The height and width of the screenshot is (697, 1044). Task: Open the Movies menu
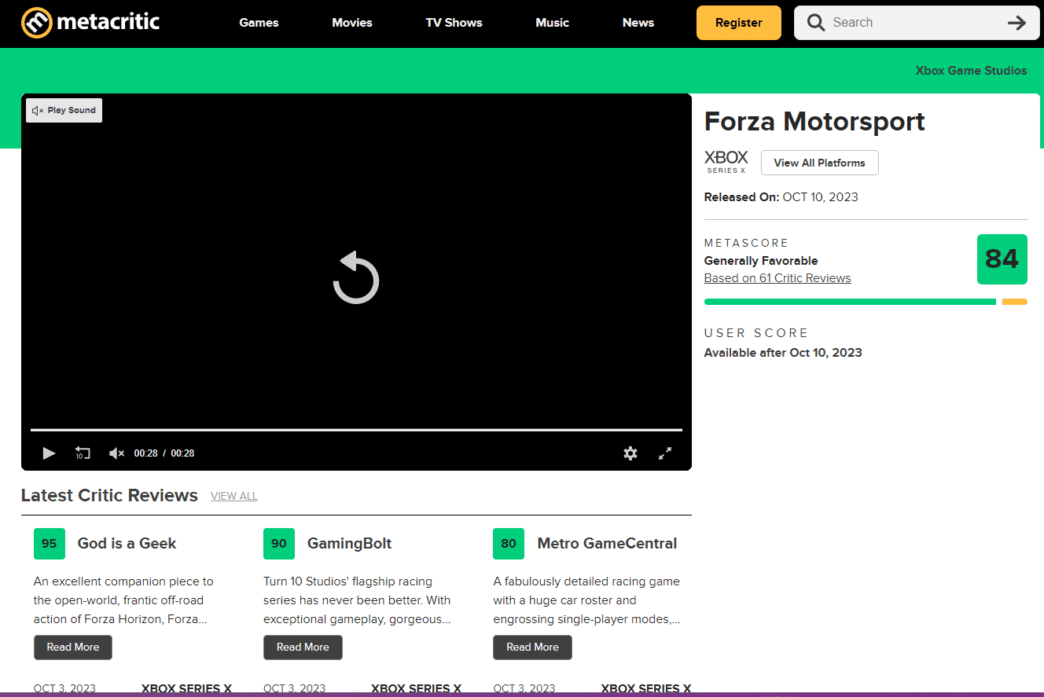[x=352, y=23]
